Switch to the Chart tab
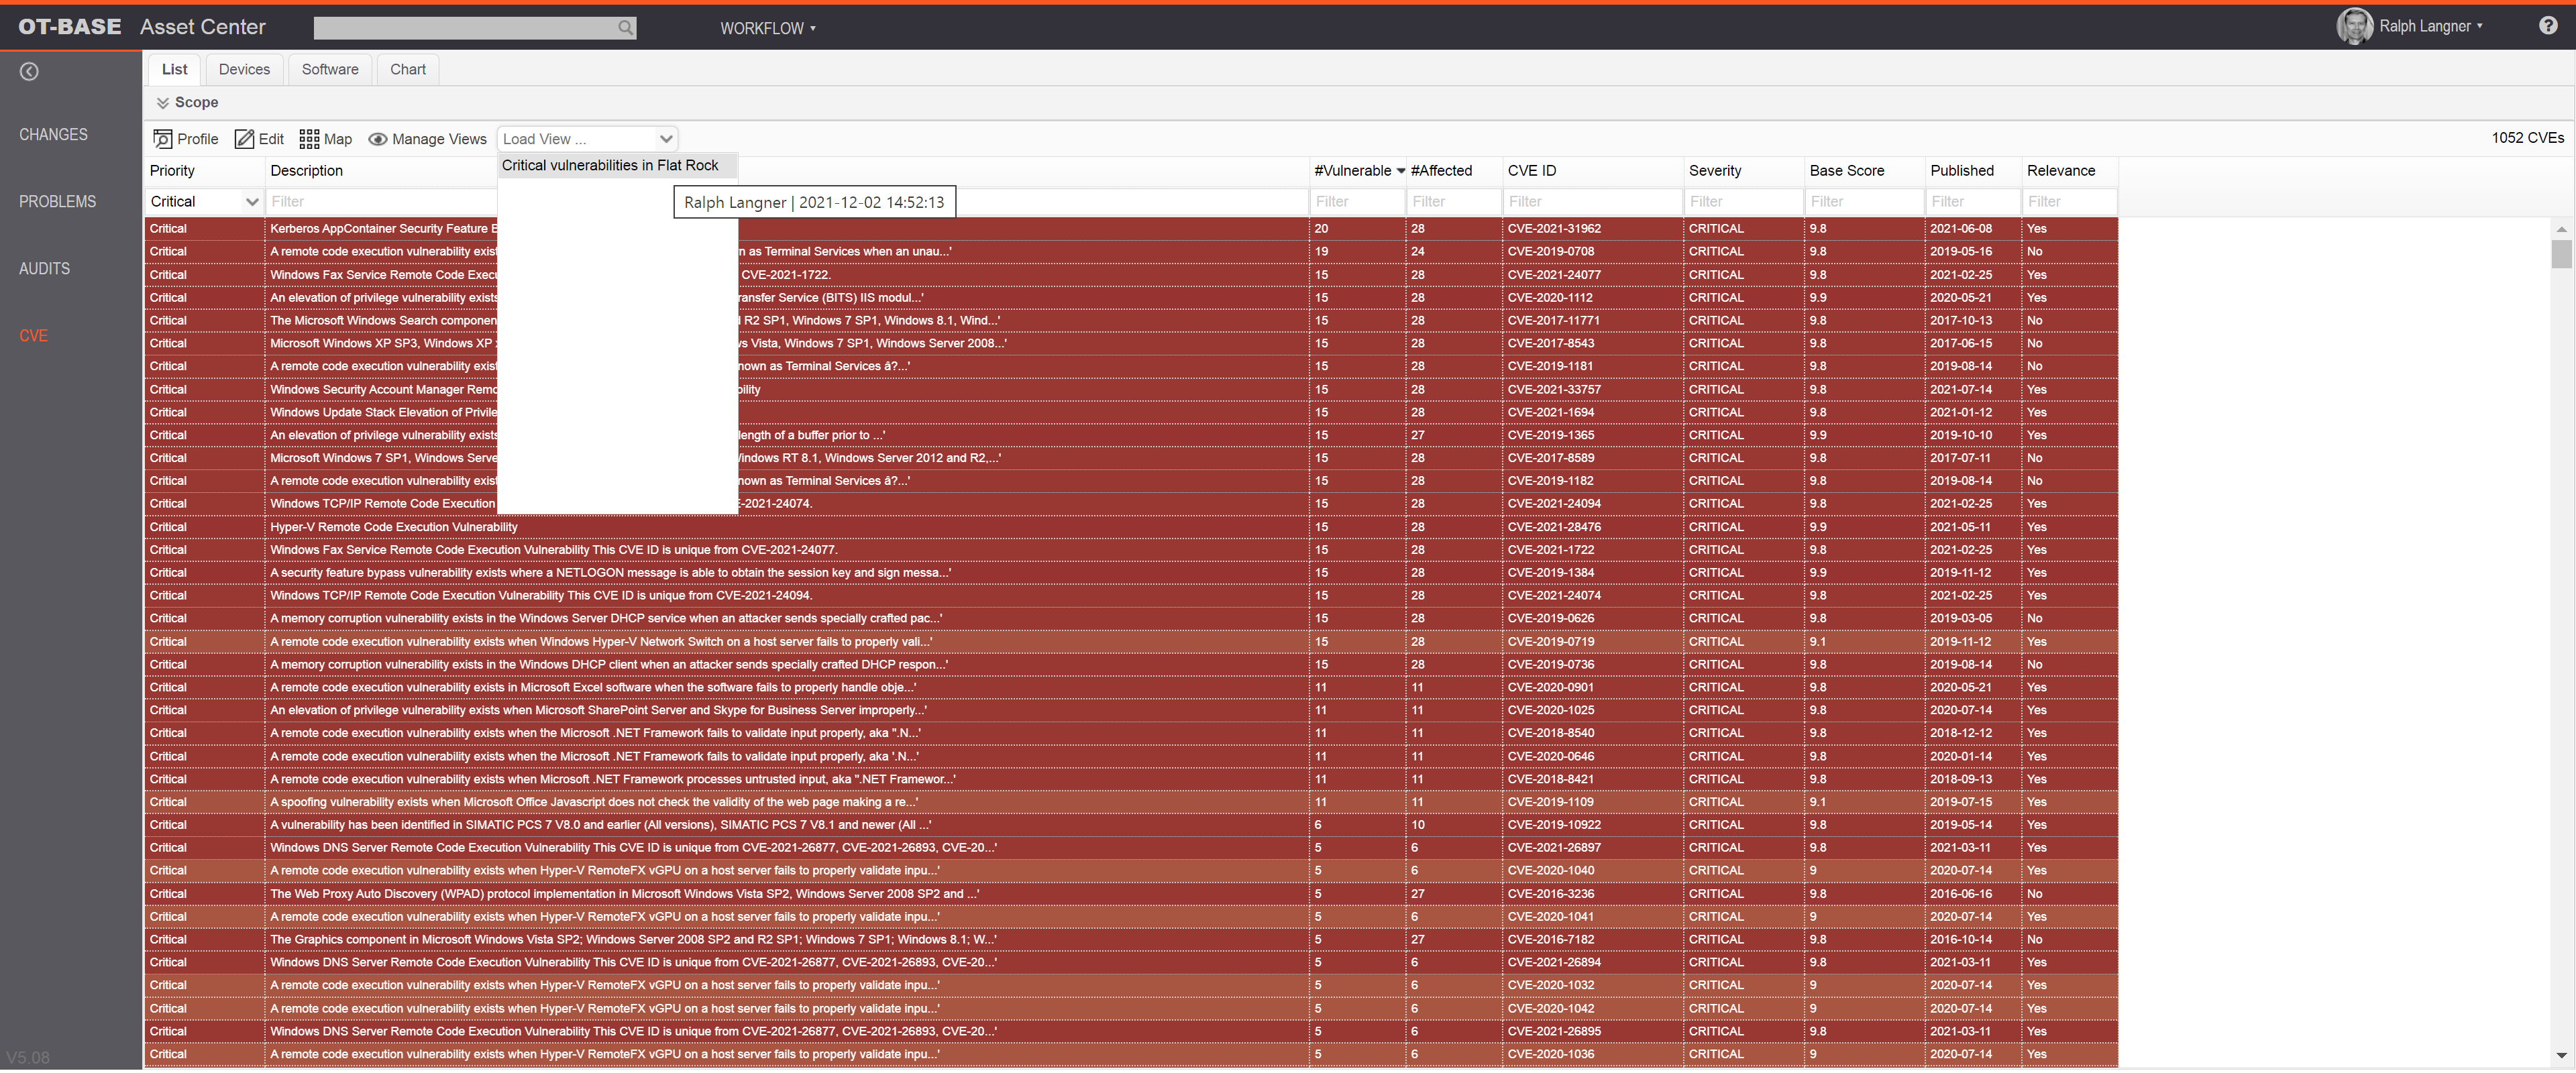Image resolution: width=2576 pixels, height=1073 pixels. point(408,69)
